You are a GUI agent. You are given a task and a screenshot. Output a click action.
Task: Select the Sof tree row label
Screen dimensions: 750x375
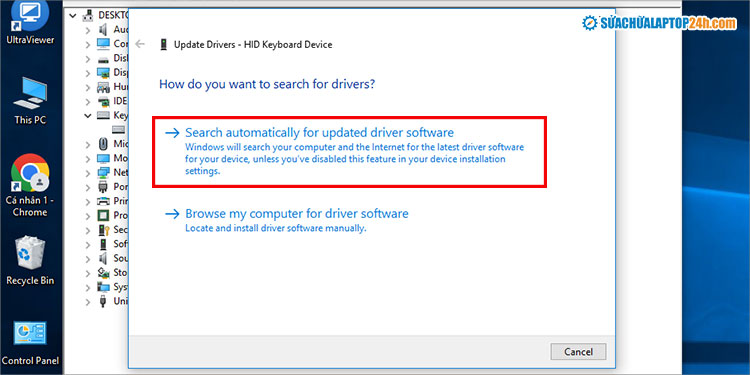pyautogui.click(x=120, y=244)
